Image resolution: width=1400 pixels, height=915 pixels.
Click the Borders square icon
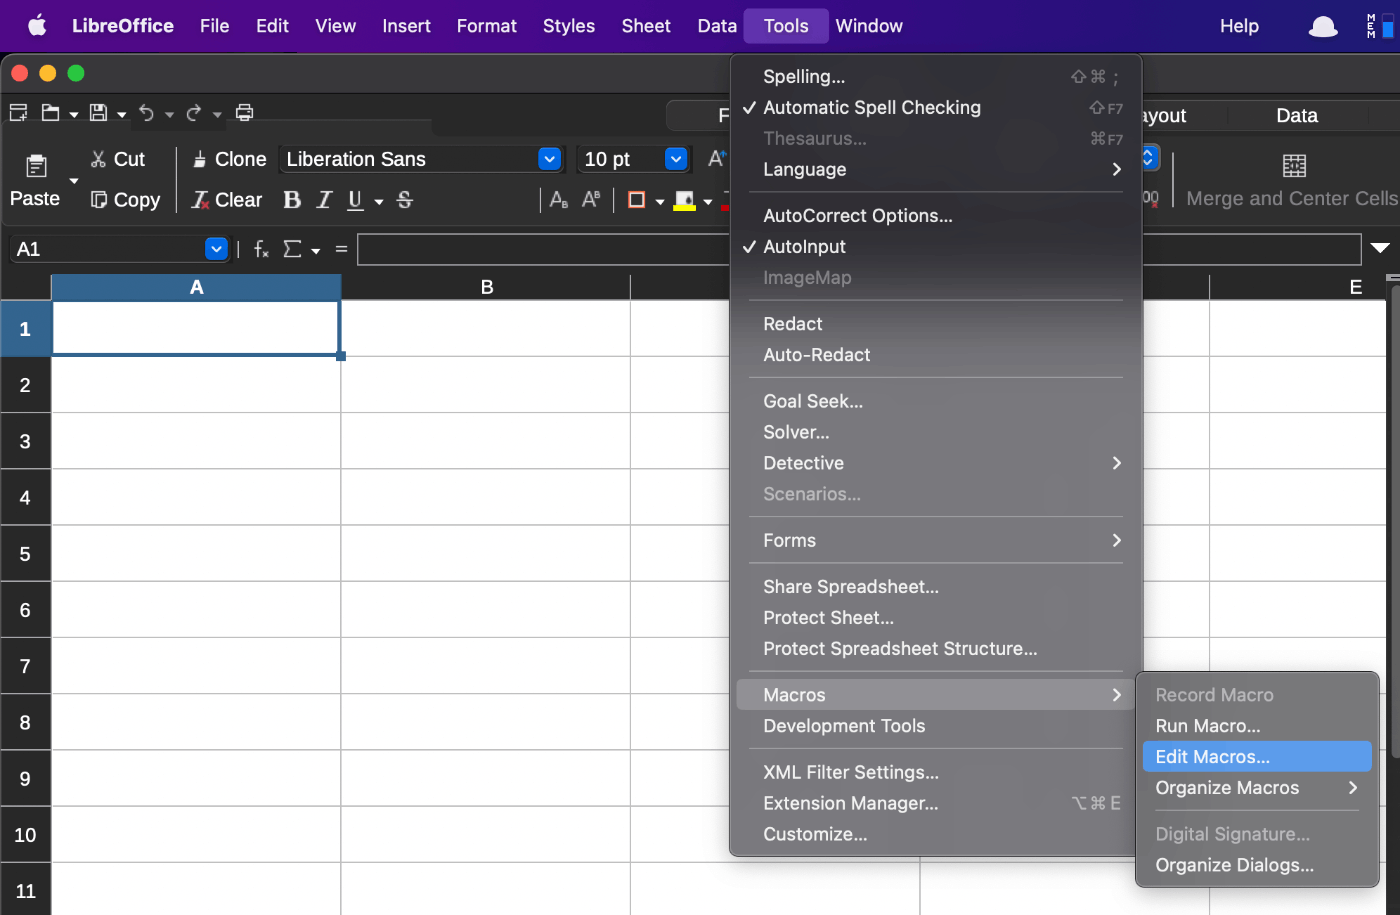(x=636, y=200)
